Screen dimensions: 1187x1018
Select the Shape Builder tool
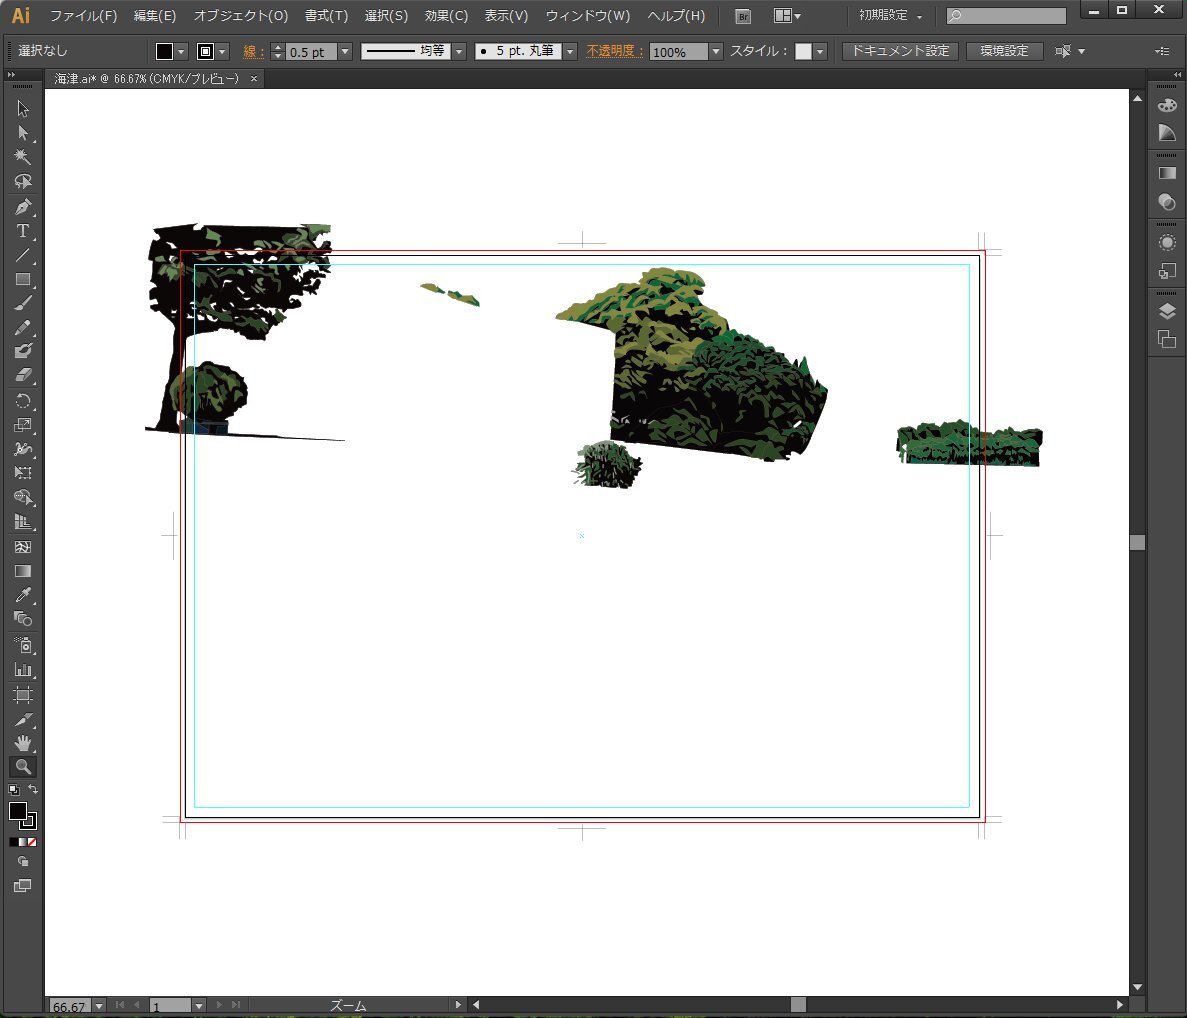coord(23,497)
